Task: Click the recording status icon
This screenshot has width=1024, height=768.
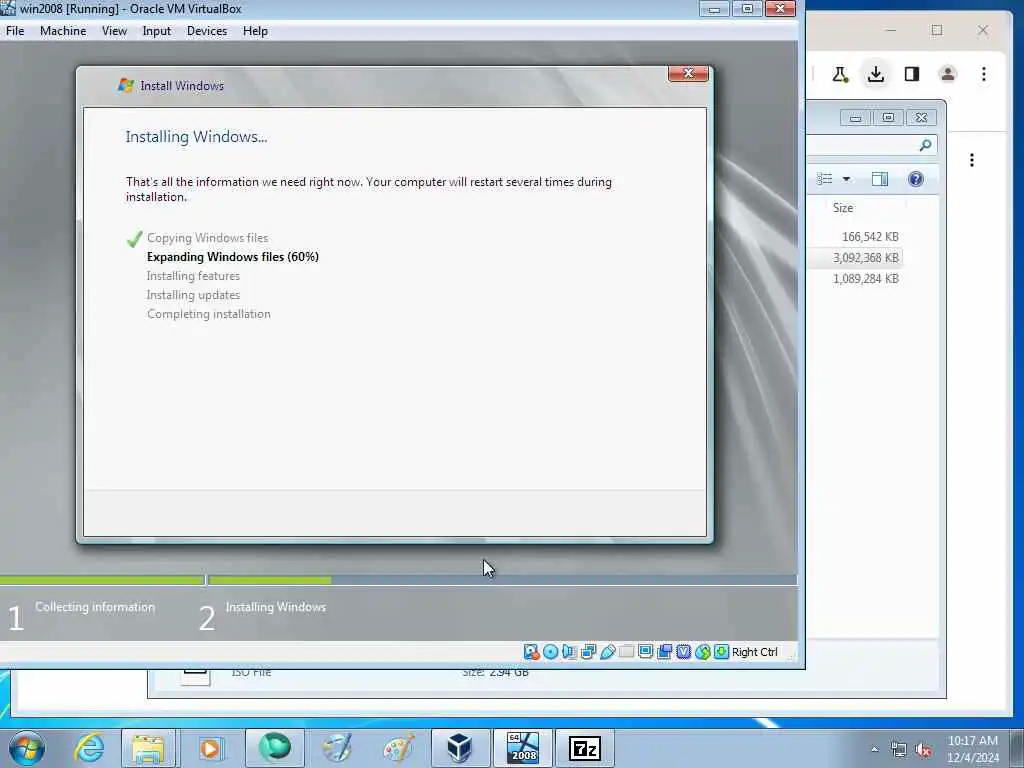Action: coord(664,652)
